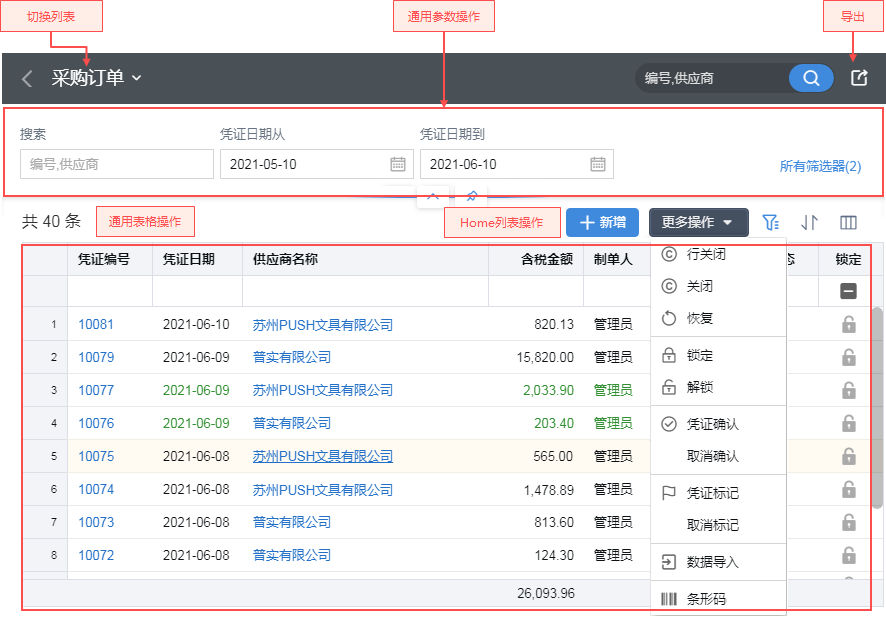Image resolution: width=886 pixels, height=618 pixels.
Task: Click the export icon in header
Action: 859,78
